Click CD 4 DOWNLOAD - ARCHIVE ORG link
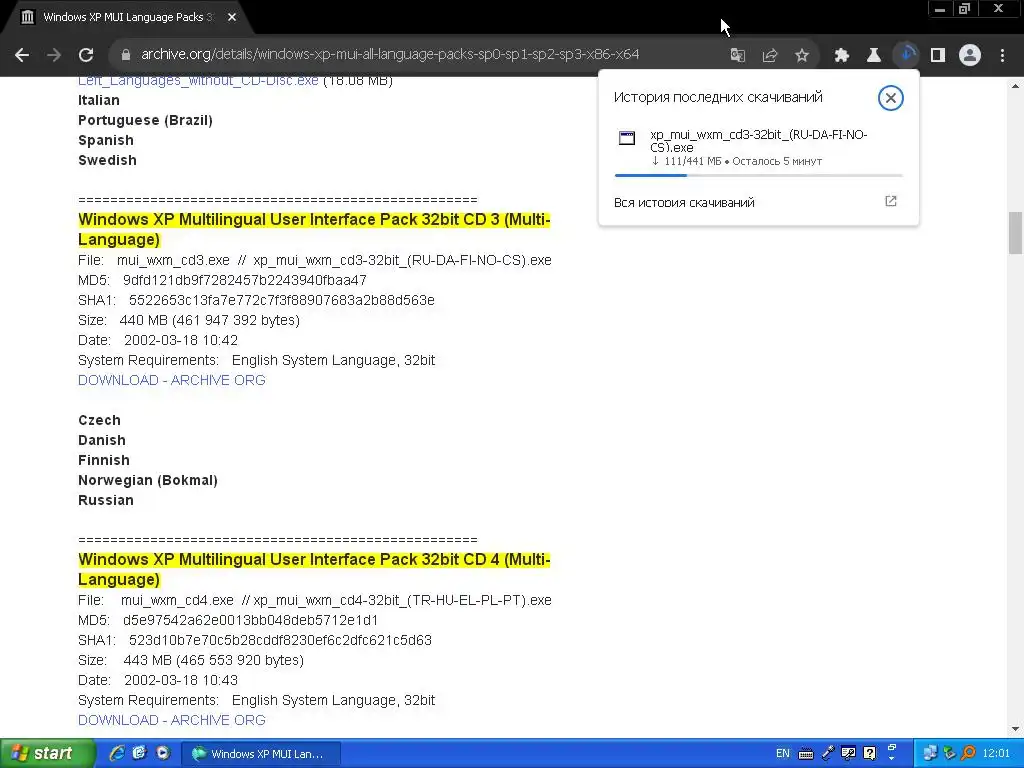 172,720
